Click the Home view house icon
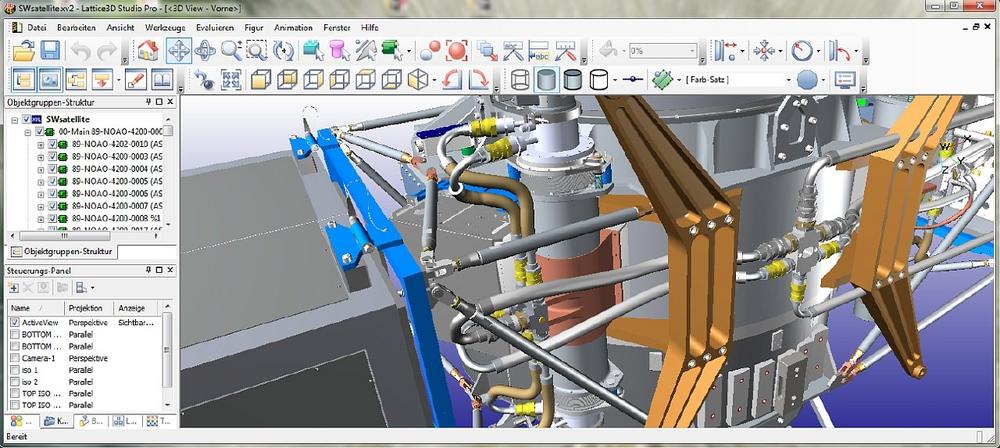Screen dimensions: 1000x448 pos(147,50)
